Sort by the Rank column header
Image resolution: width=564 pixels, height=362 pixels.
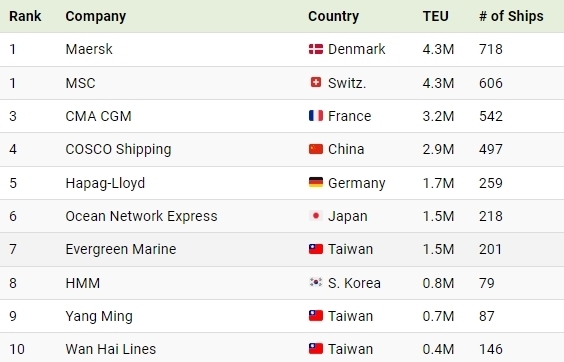coord(25,16)
